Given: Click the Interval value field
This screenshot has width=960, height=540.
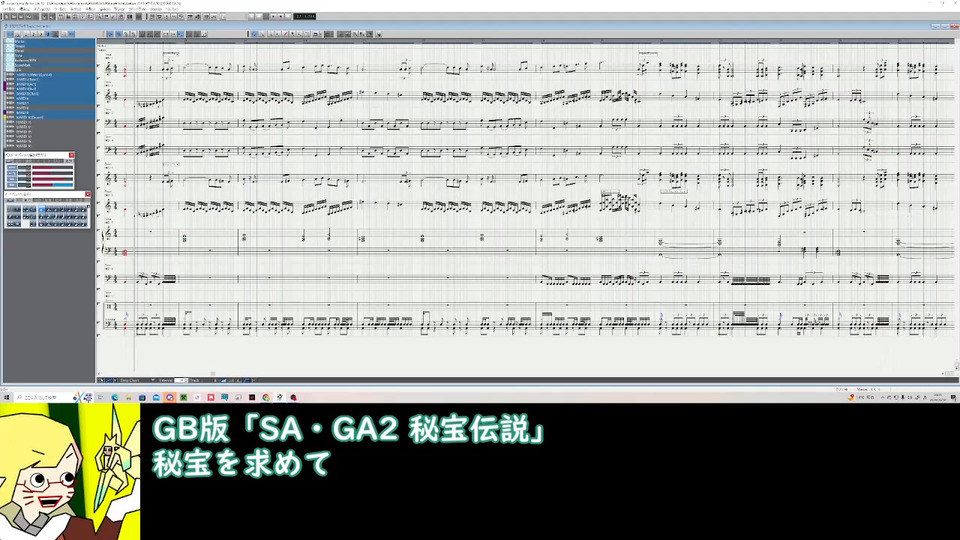Looking at the screenshot, I should click(181, 380).
